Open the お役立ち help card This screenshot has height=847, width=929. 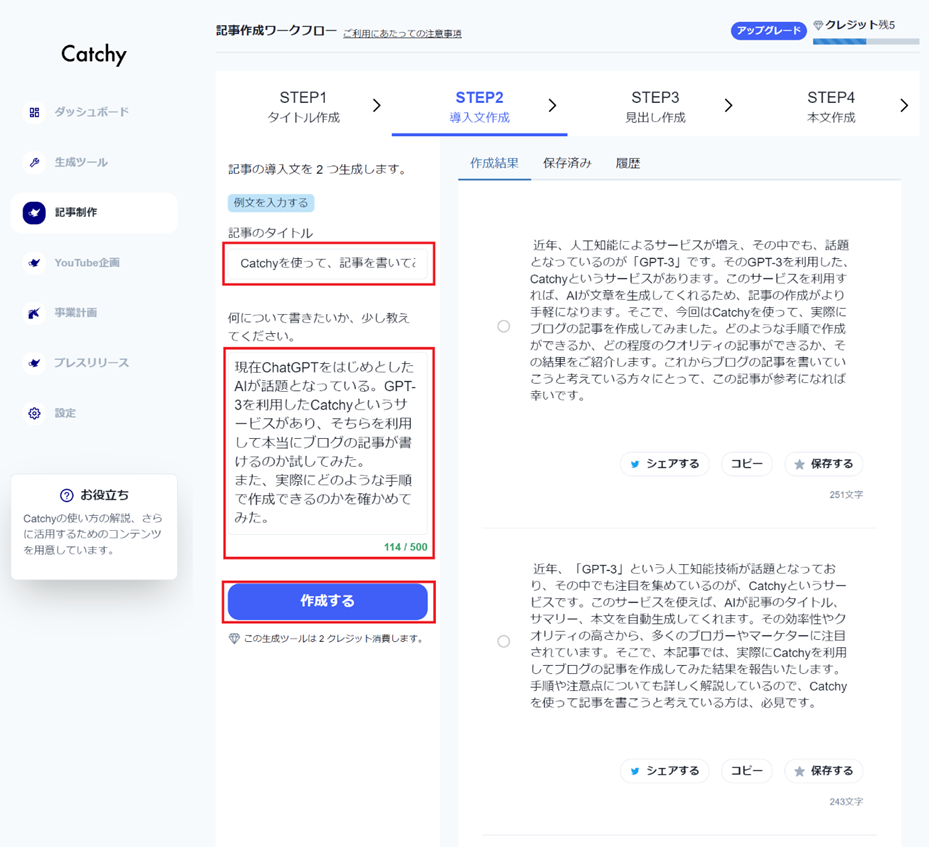coord(94,527)
